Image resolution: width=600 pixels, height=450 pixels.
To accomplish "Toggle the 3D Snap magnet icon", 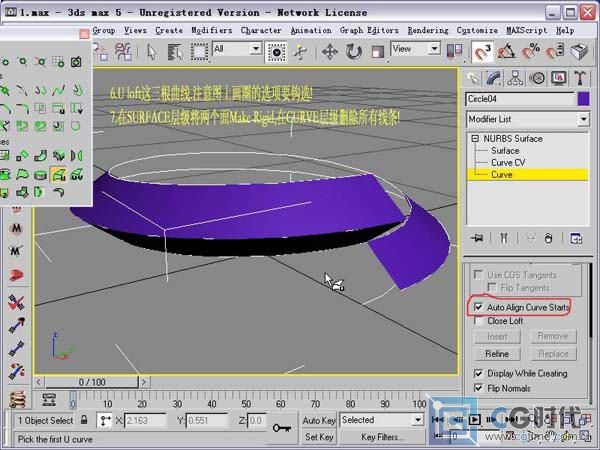I will tap(482, 52).
